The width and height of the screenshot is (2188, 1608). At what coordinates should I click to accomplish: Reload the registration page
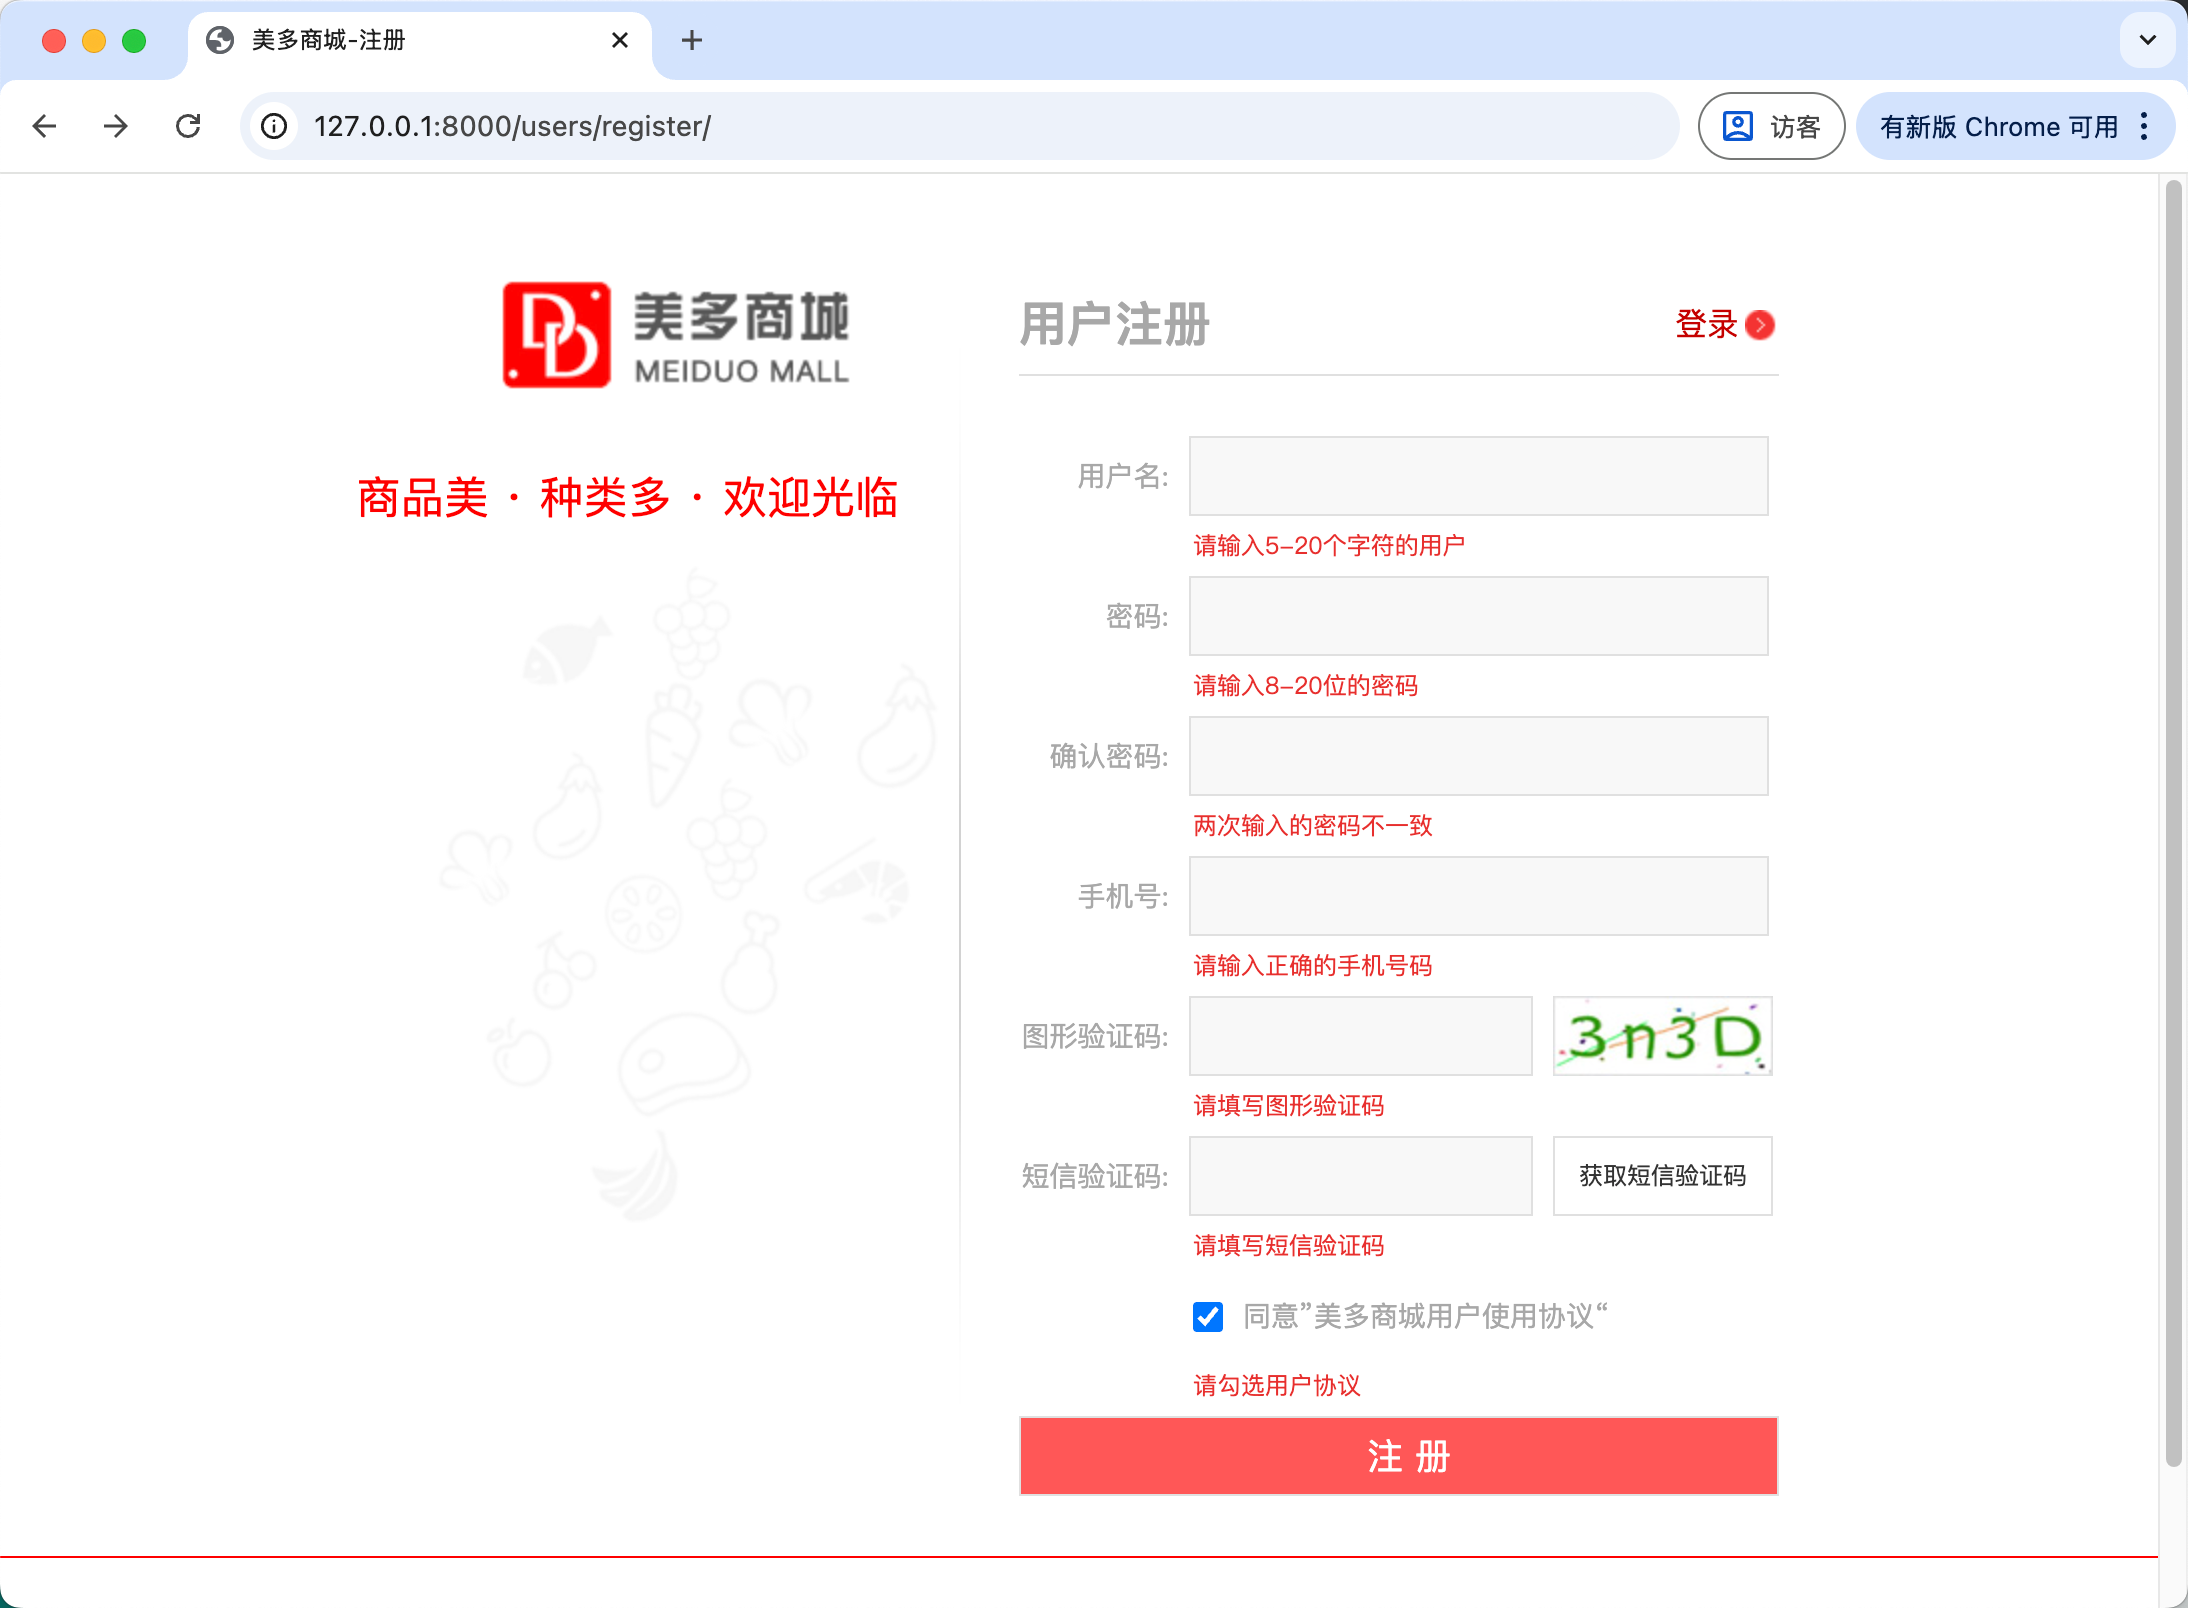(x=188, y=126)
